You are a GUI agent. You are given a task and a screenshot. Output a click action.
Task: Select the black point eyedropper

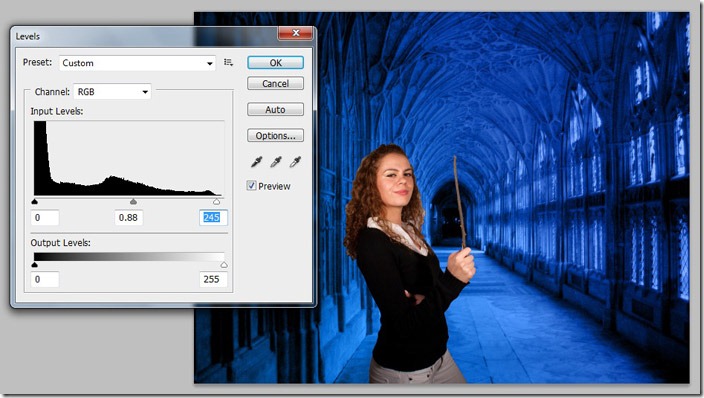[256, 162]
